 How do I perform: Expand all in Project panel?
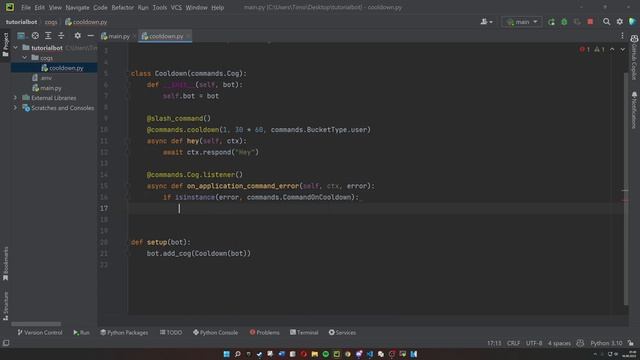pos(48,36)
